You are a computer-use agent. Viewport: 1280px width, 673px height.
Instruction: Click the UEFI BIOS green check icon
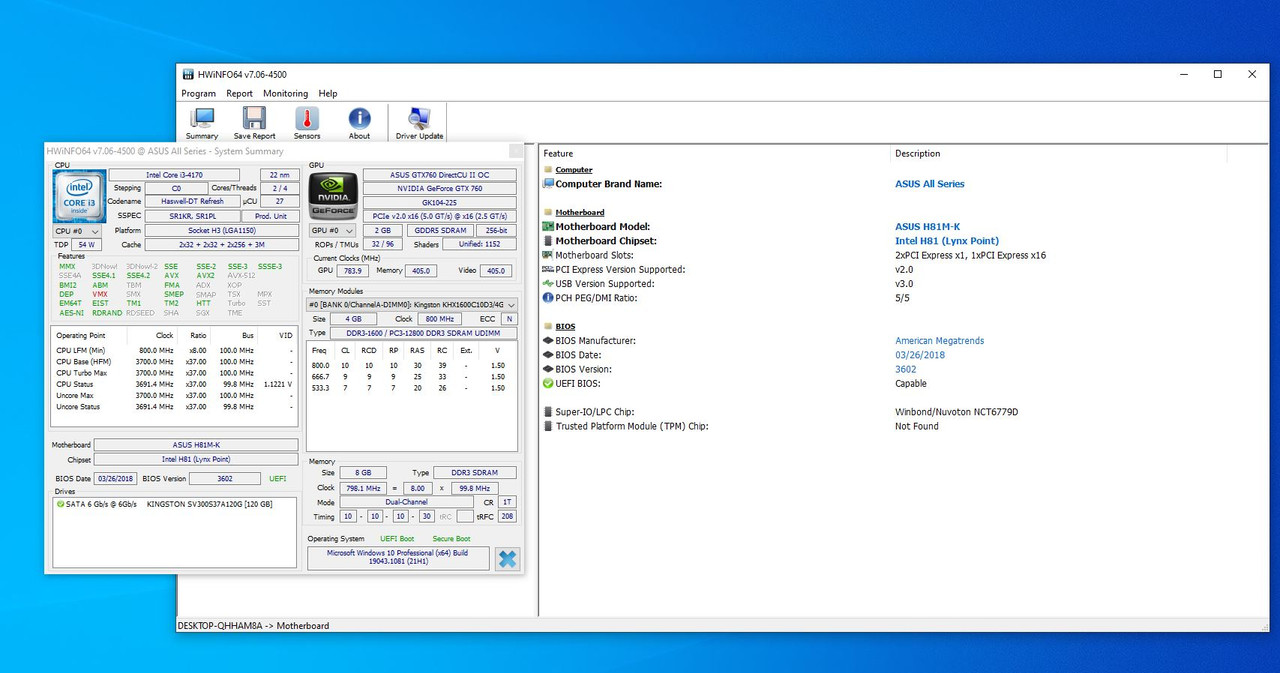coord(548,383)
